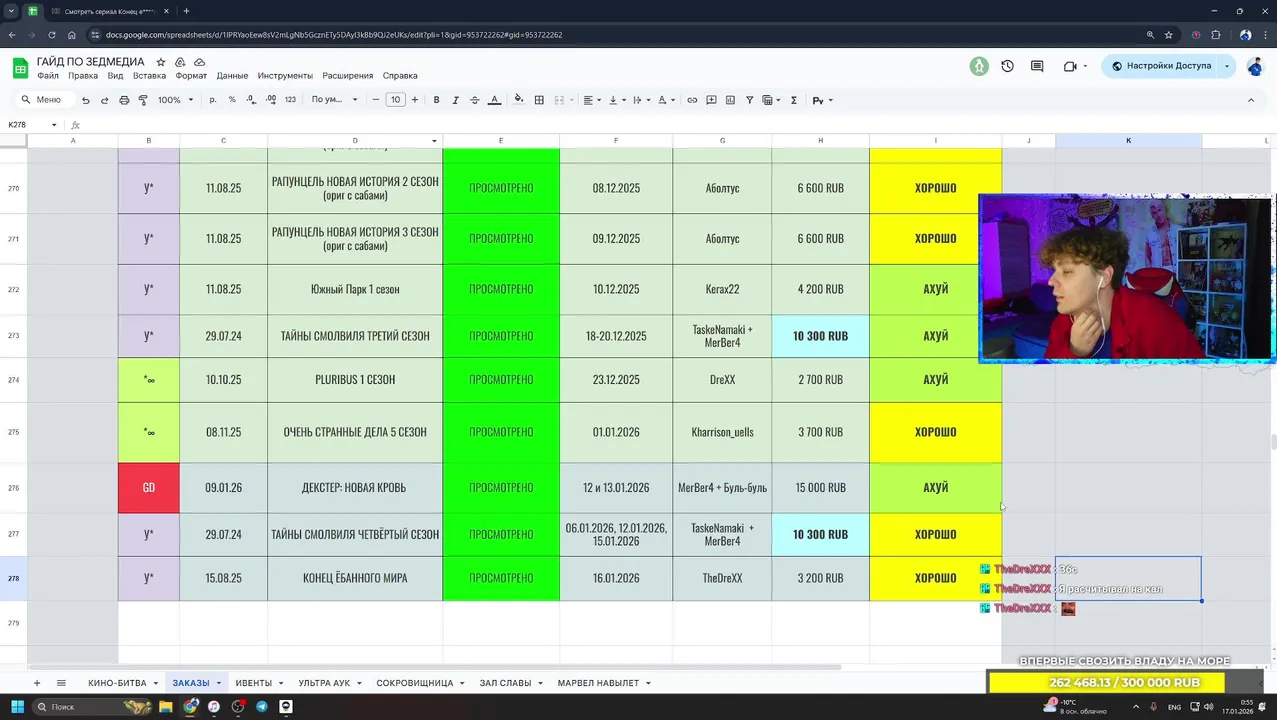Open the Данные menu

click(232, 76)
